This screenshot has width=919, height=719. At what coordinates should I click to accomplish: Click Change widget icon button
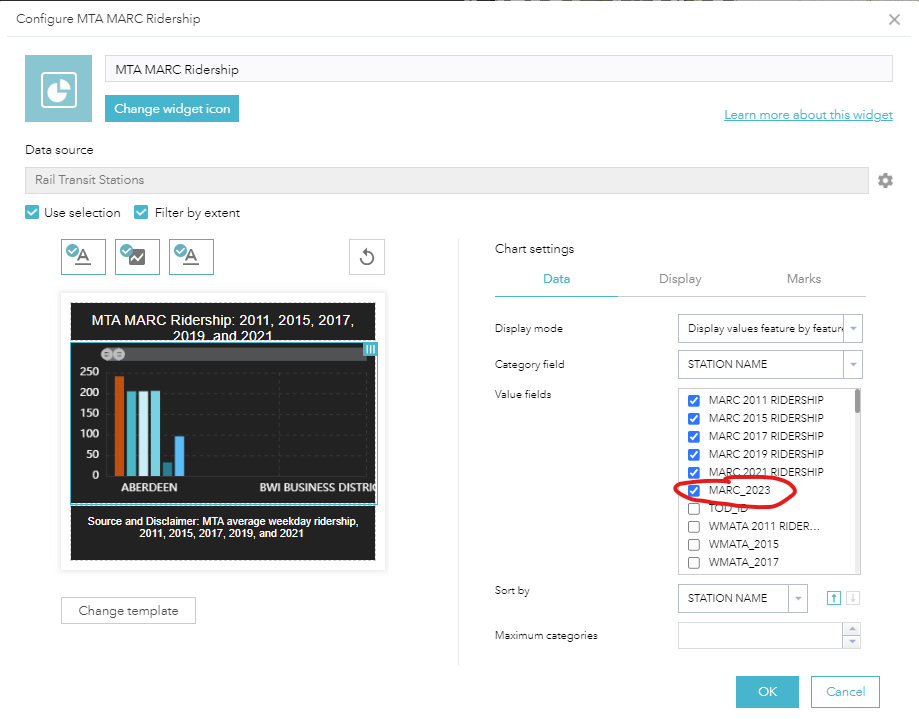click(172, 108)
